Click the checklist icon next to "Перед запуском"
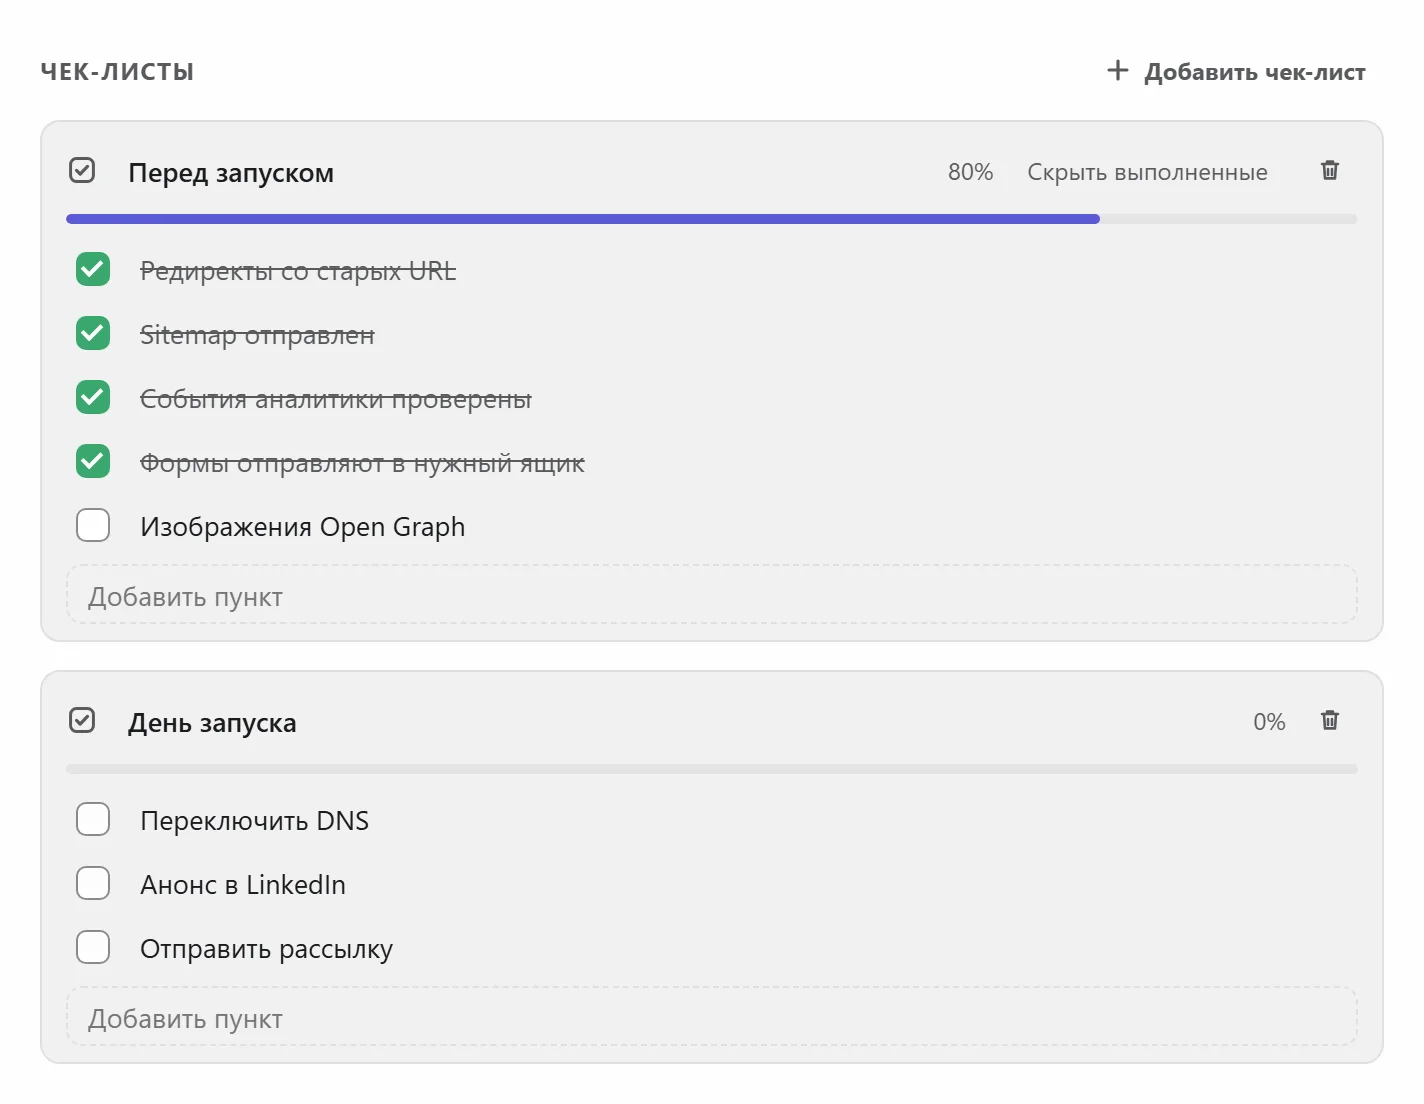 (x=82, y=170)
